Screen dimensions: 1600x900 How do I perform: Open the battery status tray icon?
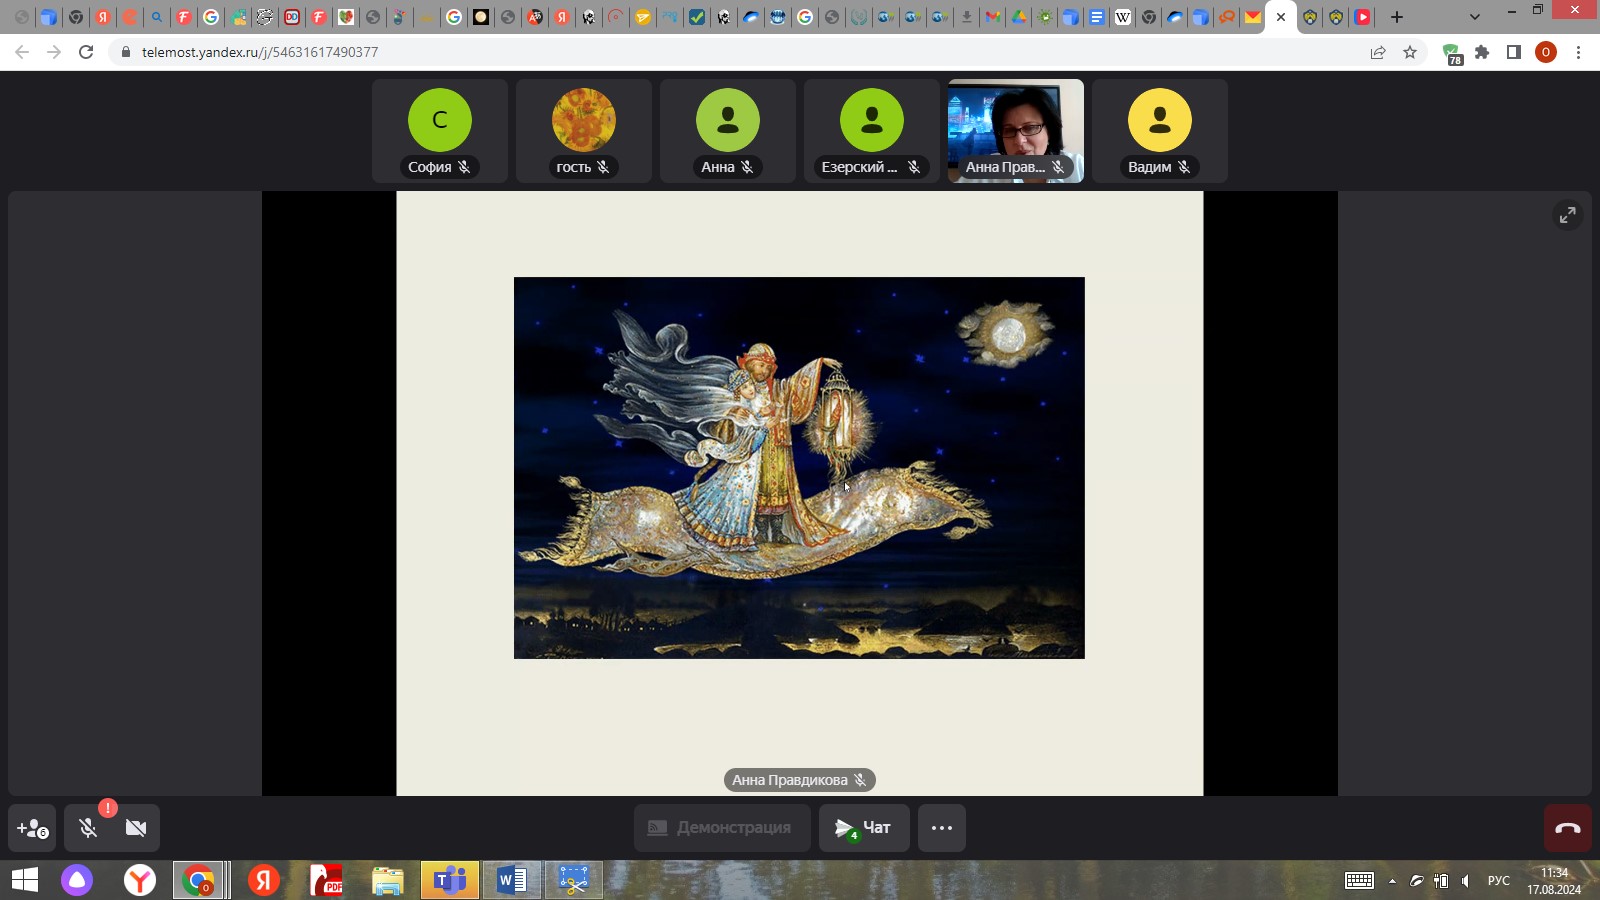[1441, 881]
